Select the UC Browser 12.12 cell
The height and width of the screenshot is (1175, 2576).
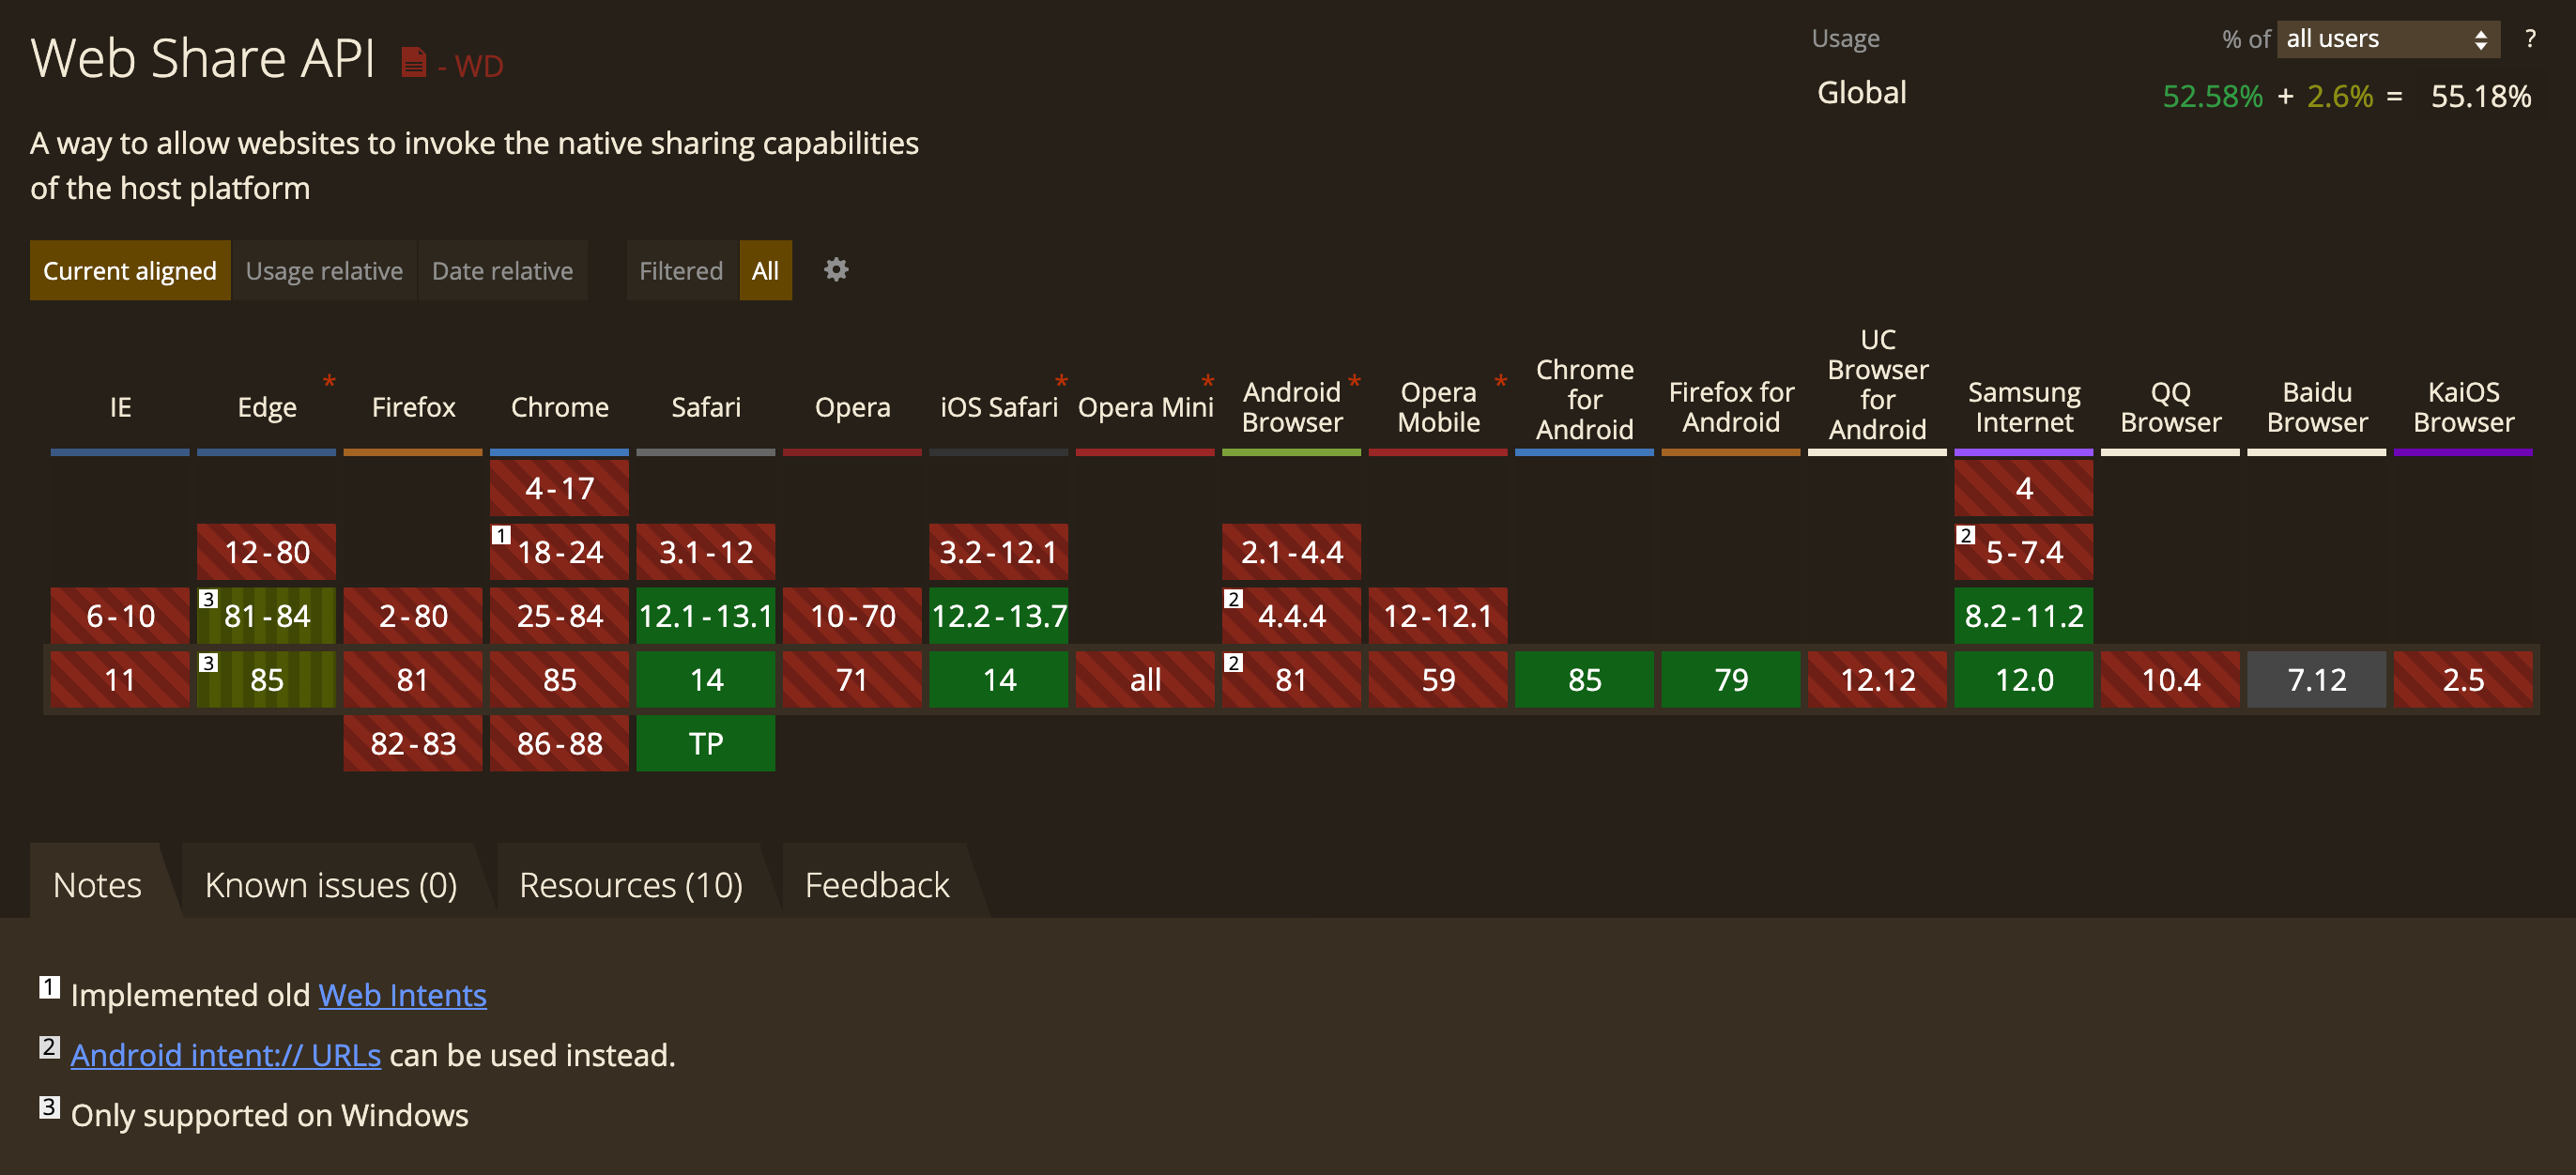[1878, 680]
